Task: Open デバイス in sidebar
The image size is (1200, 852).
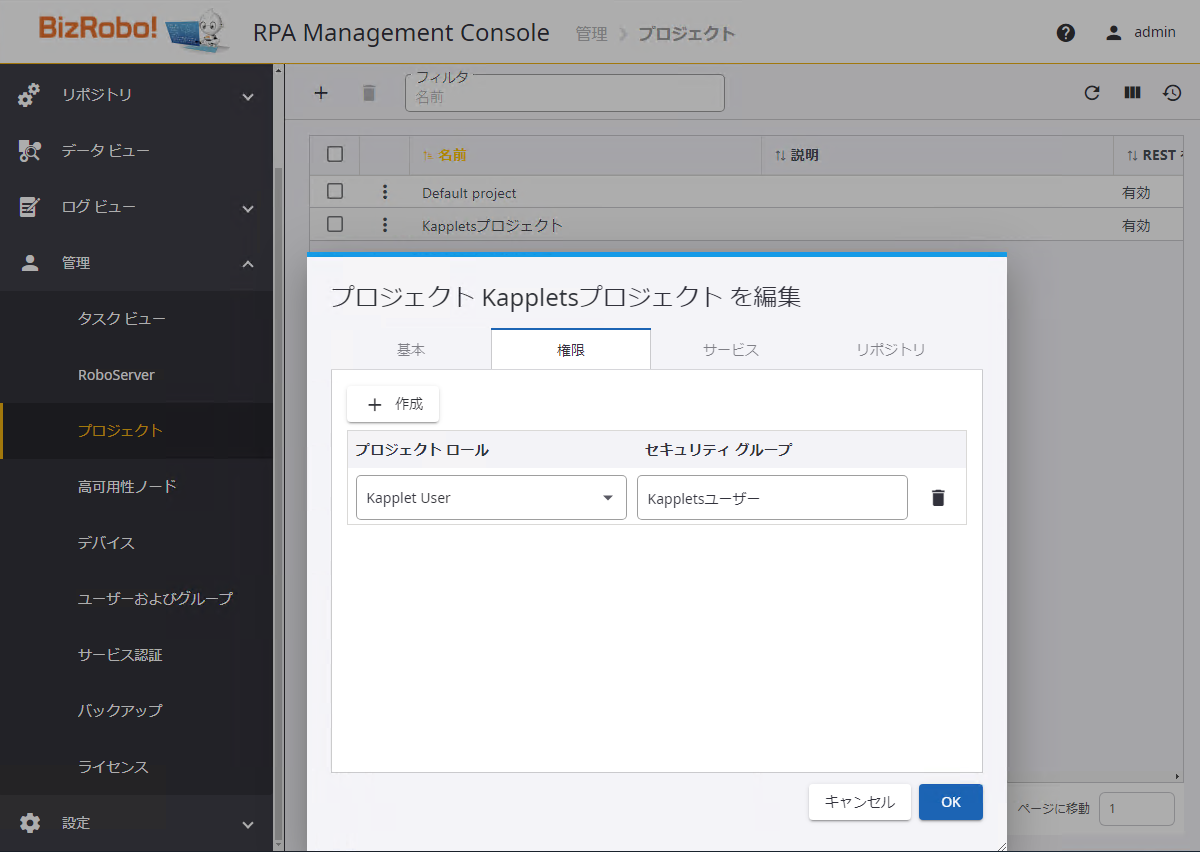Action: (x=136, y=543)
